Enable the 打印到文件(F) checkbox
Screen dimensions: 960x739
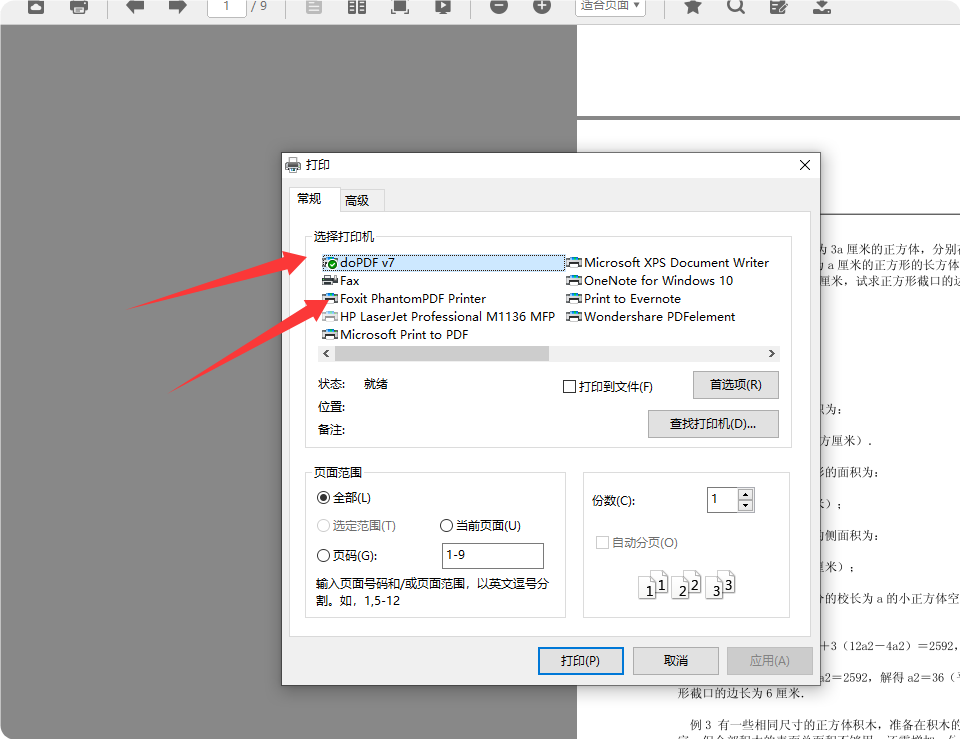(x=569, y=386)
